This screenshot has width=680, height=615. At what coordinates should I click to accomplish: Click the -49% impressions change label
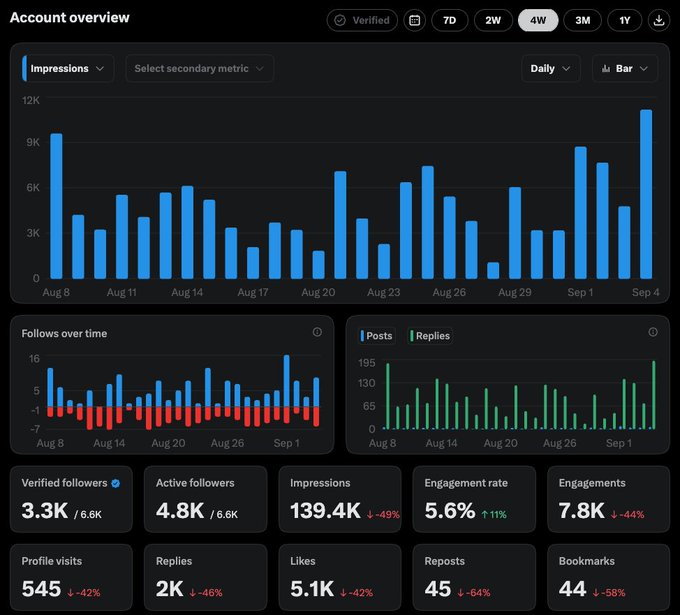coord(383,515)
